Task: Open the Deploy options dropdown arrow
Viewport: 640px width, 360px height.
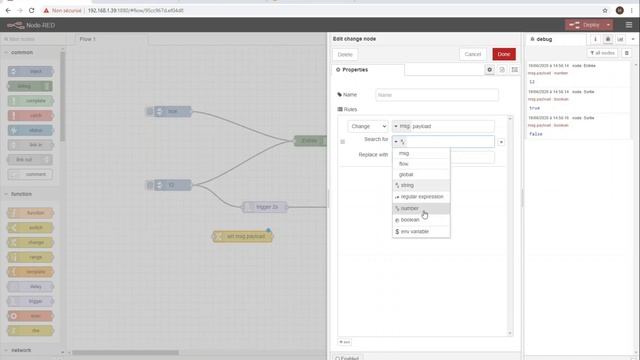Action: (608, 25)
